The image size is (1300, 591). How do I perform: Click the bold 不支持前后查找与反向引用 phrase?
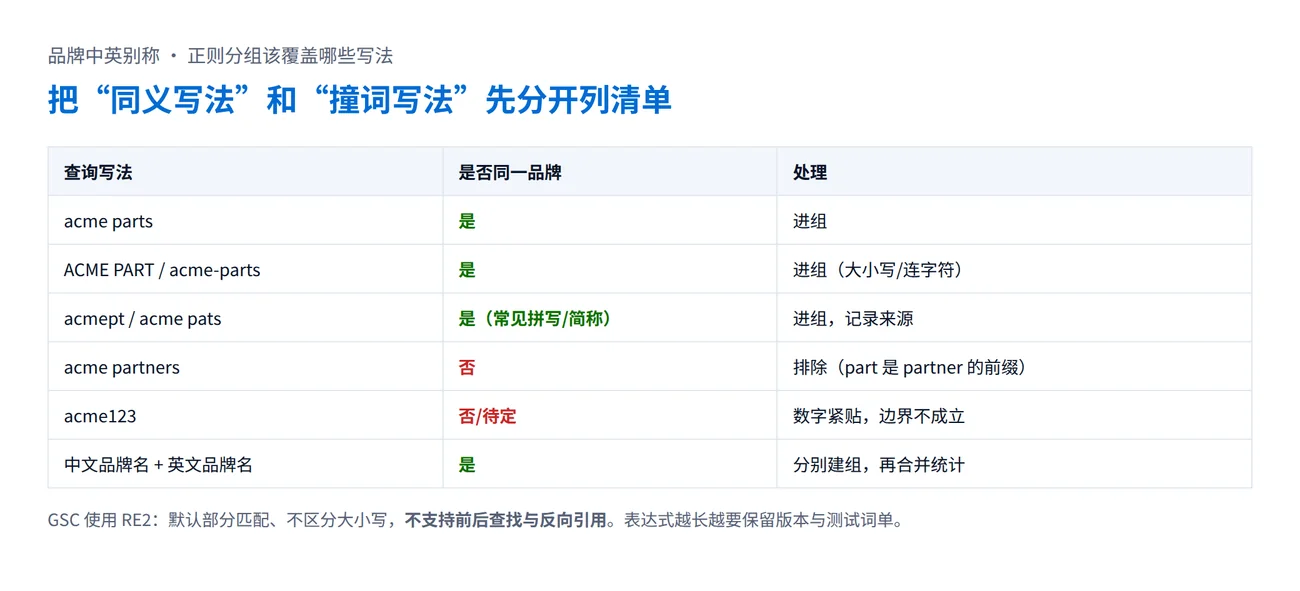pos(507,520)
